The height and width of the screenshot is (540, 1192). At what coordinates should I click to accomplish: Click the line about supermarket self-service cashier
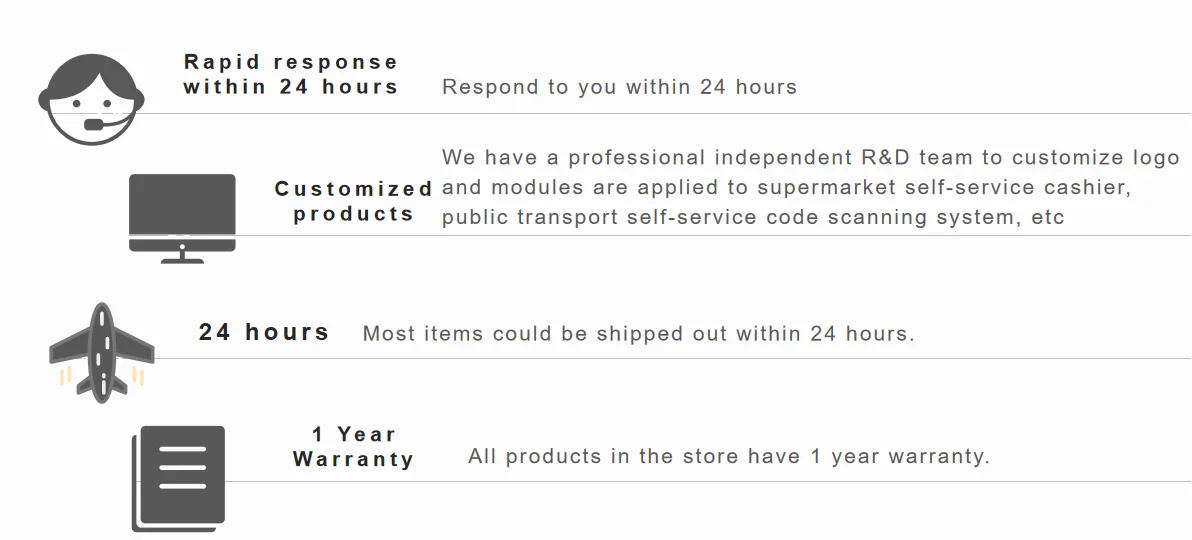coord(786,187)
